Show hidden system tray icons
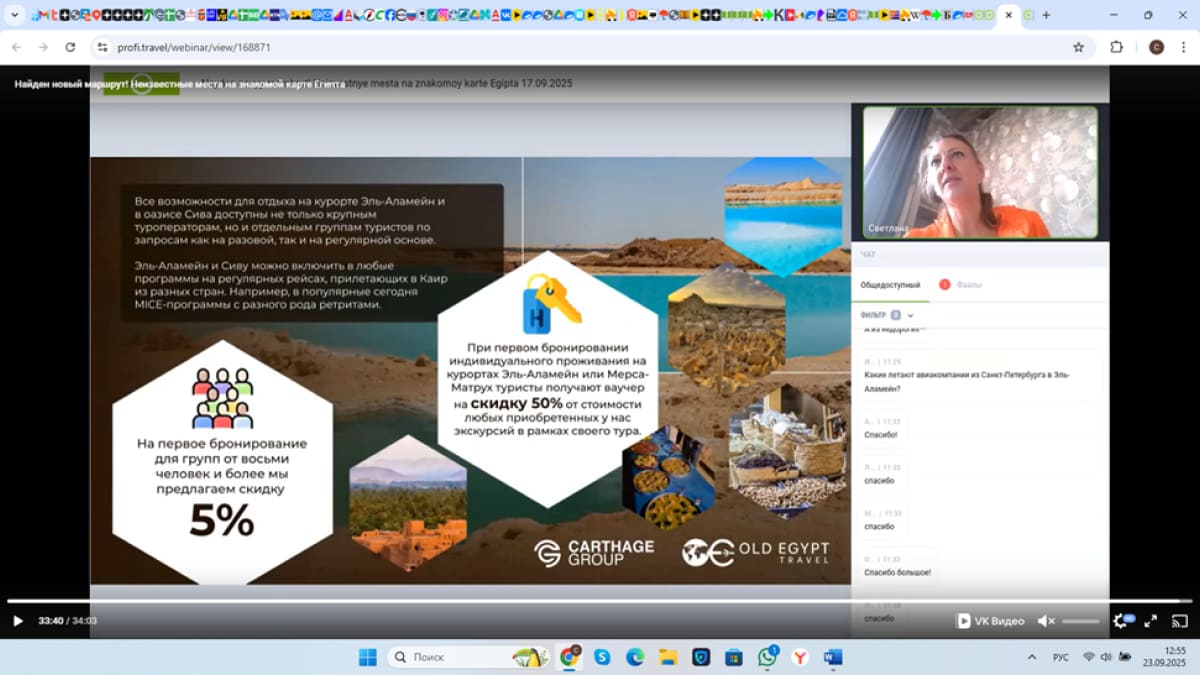Image resolution: width=1200 pixels, height=675 pixels. tap(1032, 657)
